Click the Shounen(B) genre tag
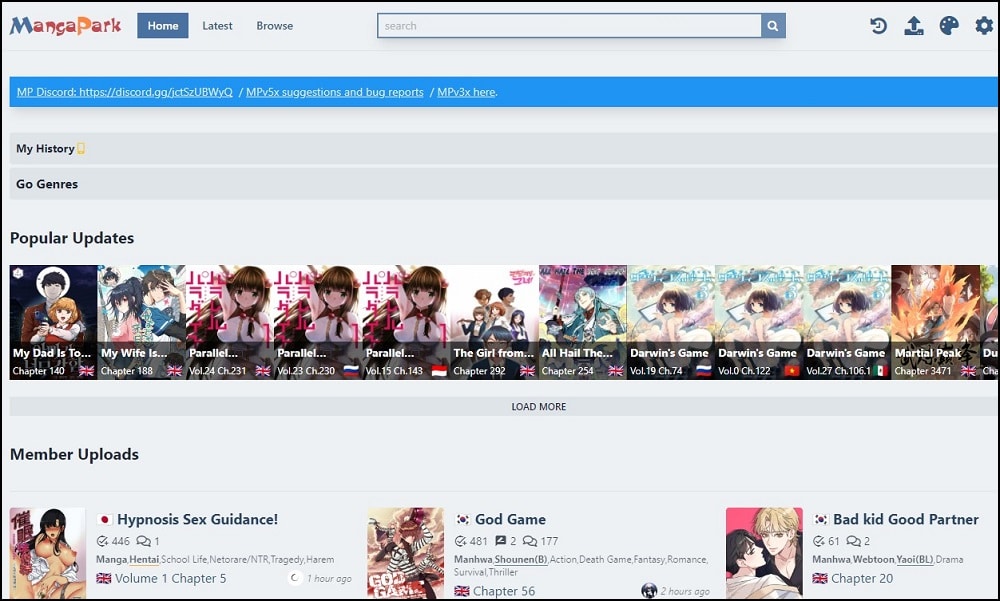The height and width of the screenshot is (601, 1000). [x=521, y=560]
